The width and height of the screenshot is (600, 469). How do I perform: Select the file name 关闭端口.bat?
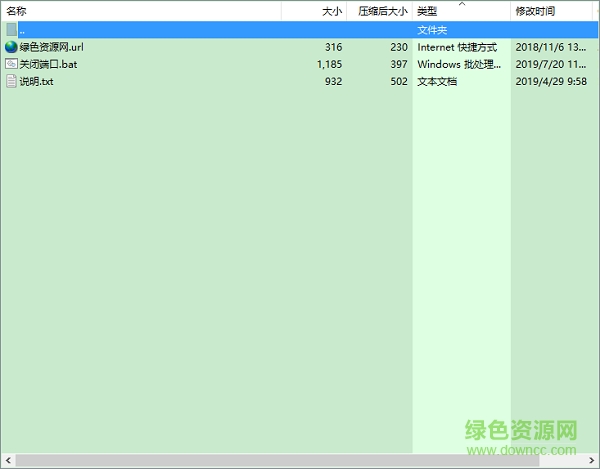(x=48, y=64)
